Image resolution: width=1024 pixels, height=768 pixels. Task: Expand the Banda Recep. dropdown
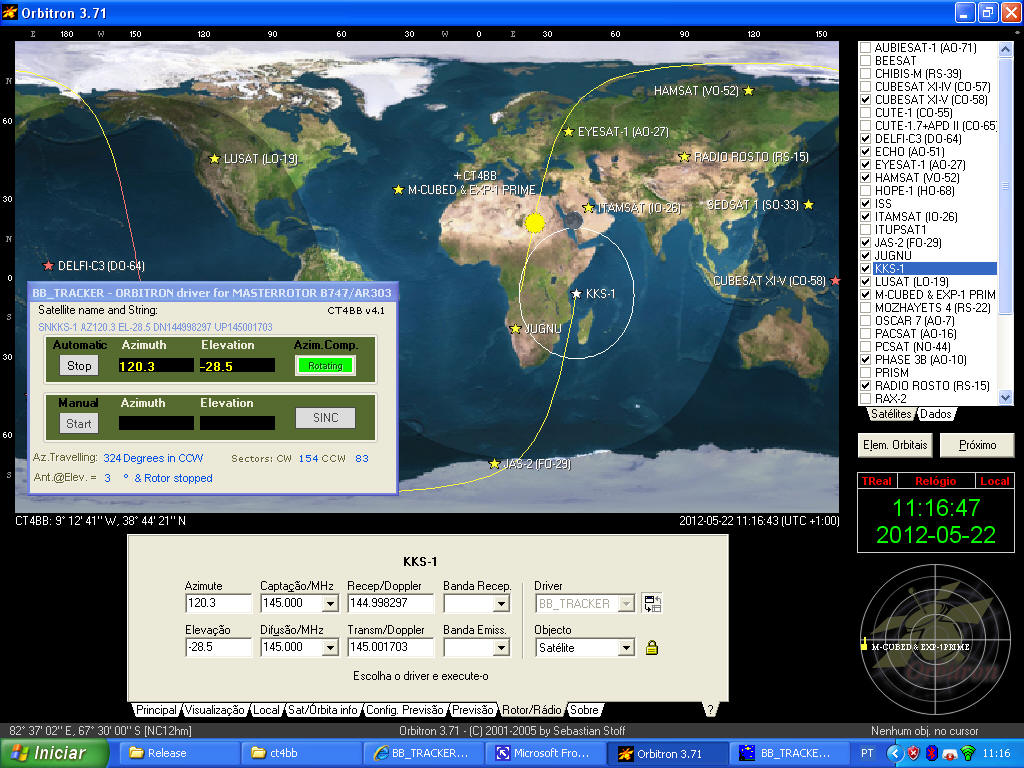[x=502, y=603]
